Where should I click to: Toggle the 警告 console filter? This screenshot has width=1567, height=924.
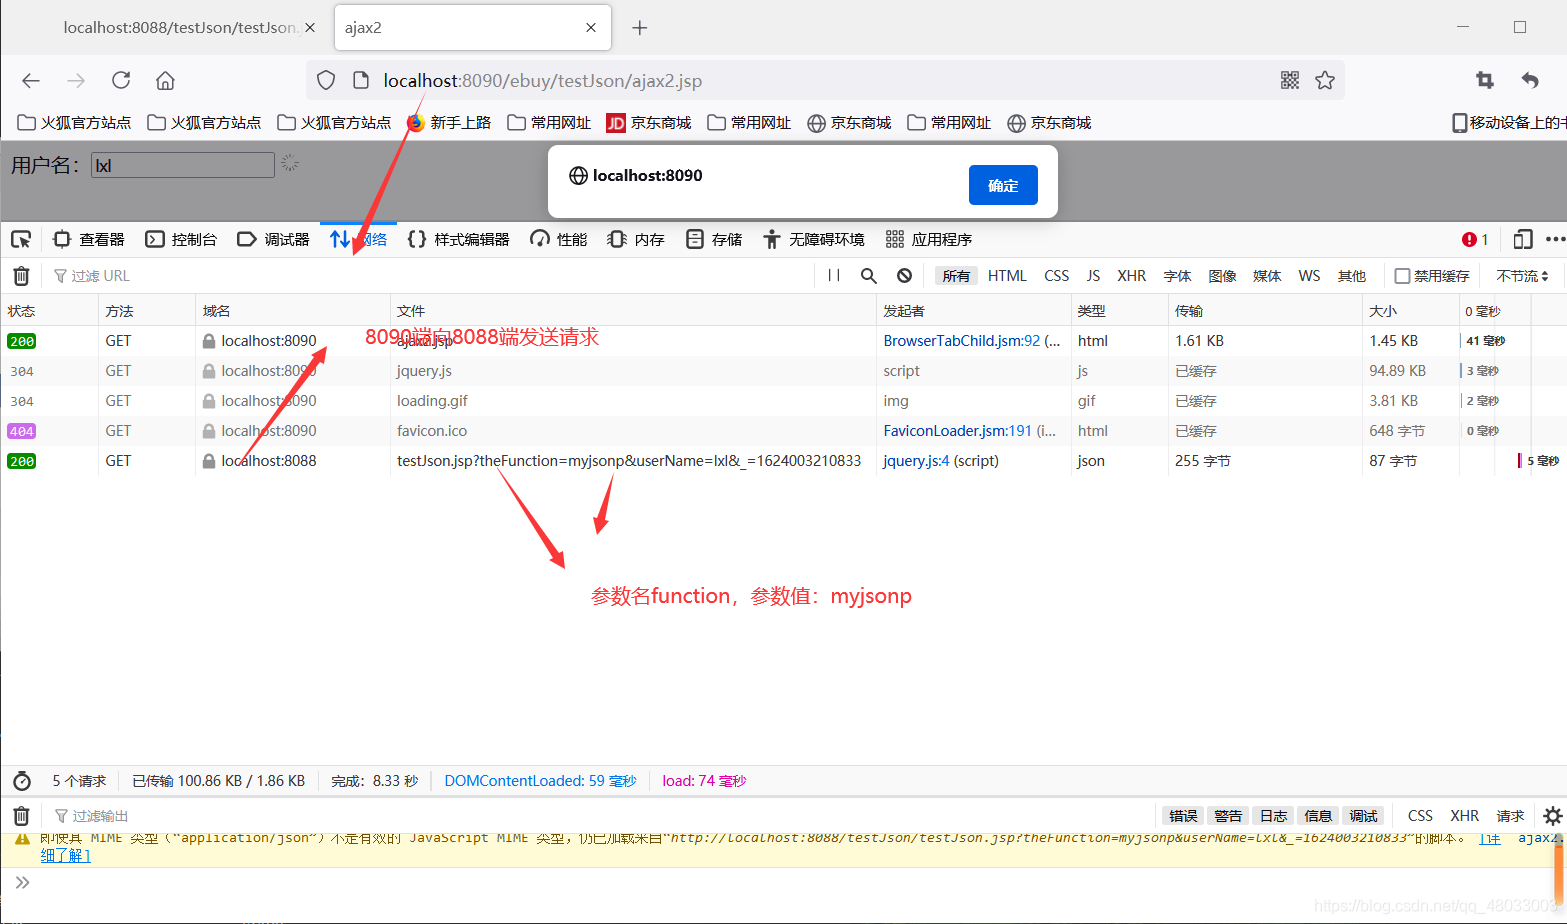tap(1228, 815)
